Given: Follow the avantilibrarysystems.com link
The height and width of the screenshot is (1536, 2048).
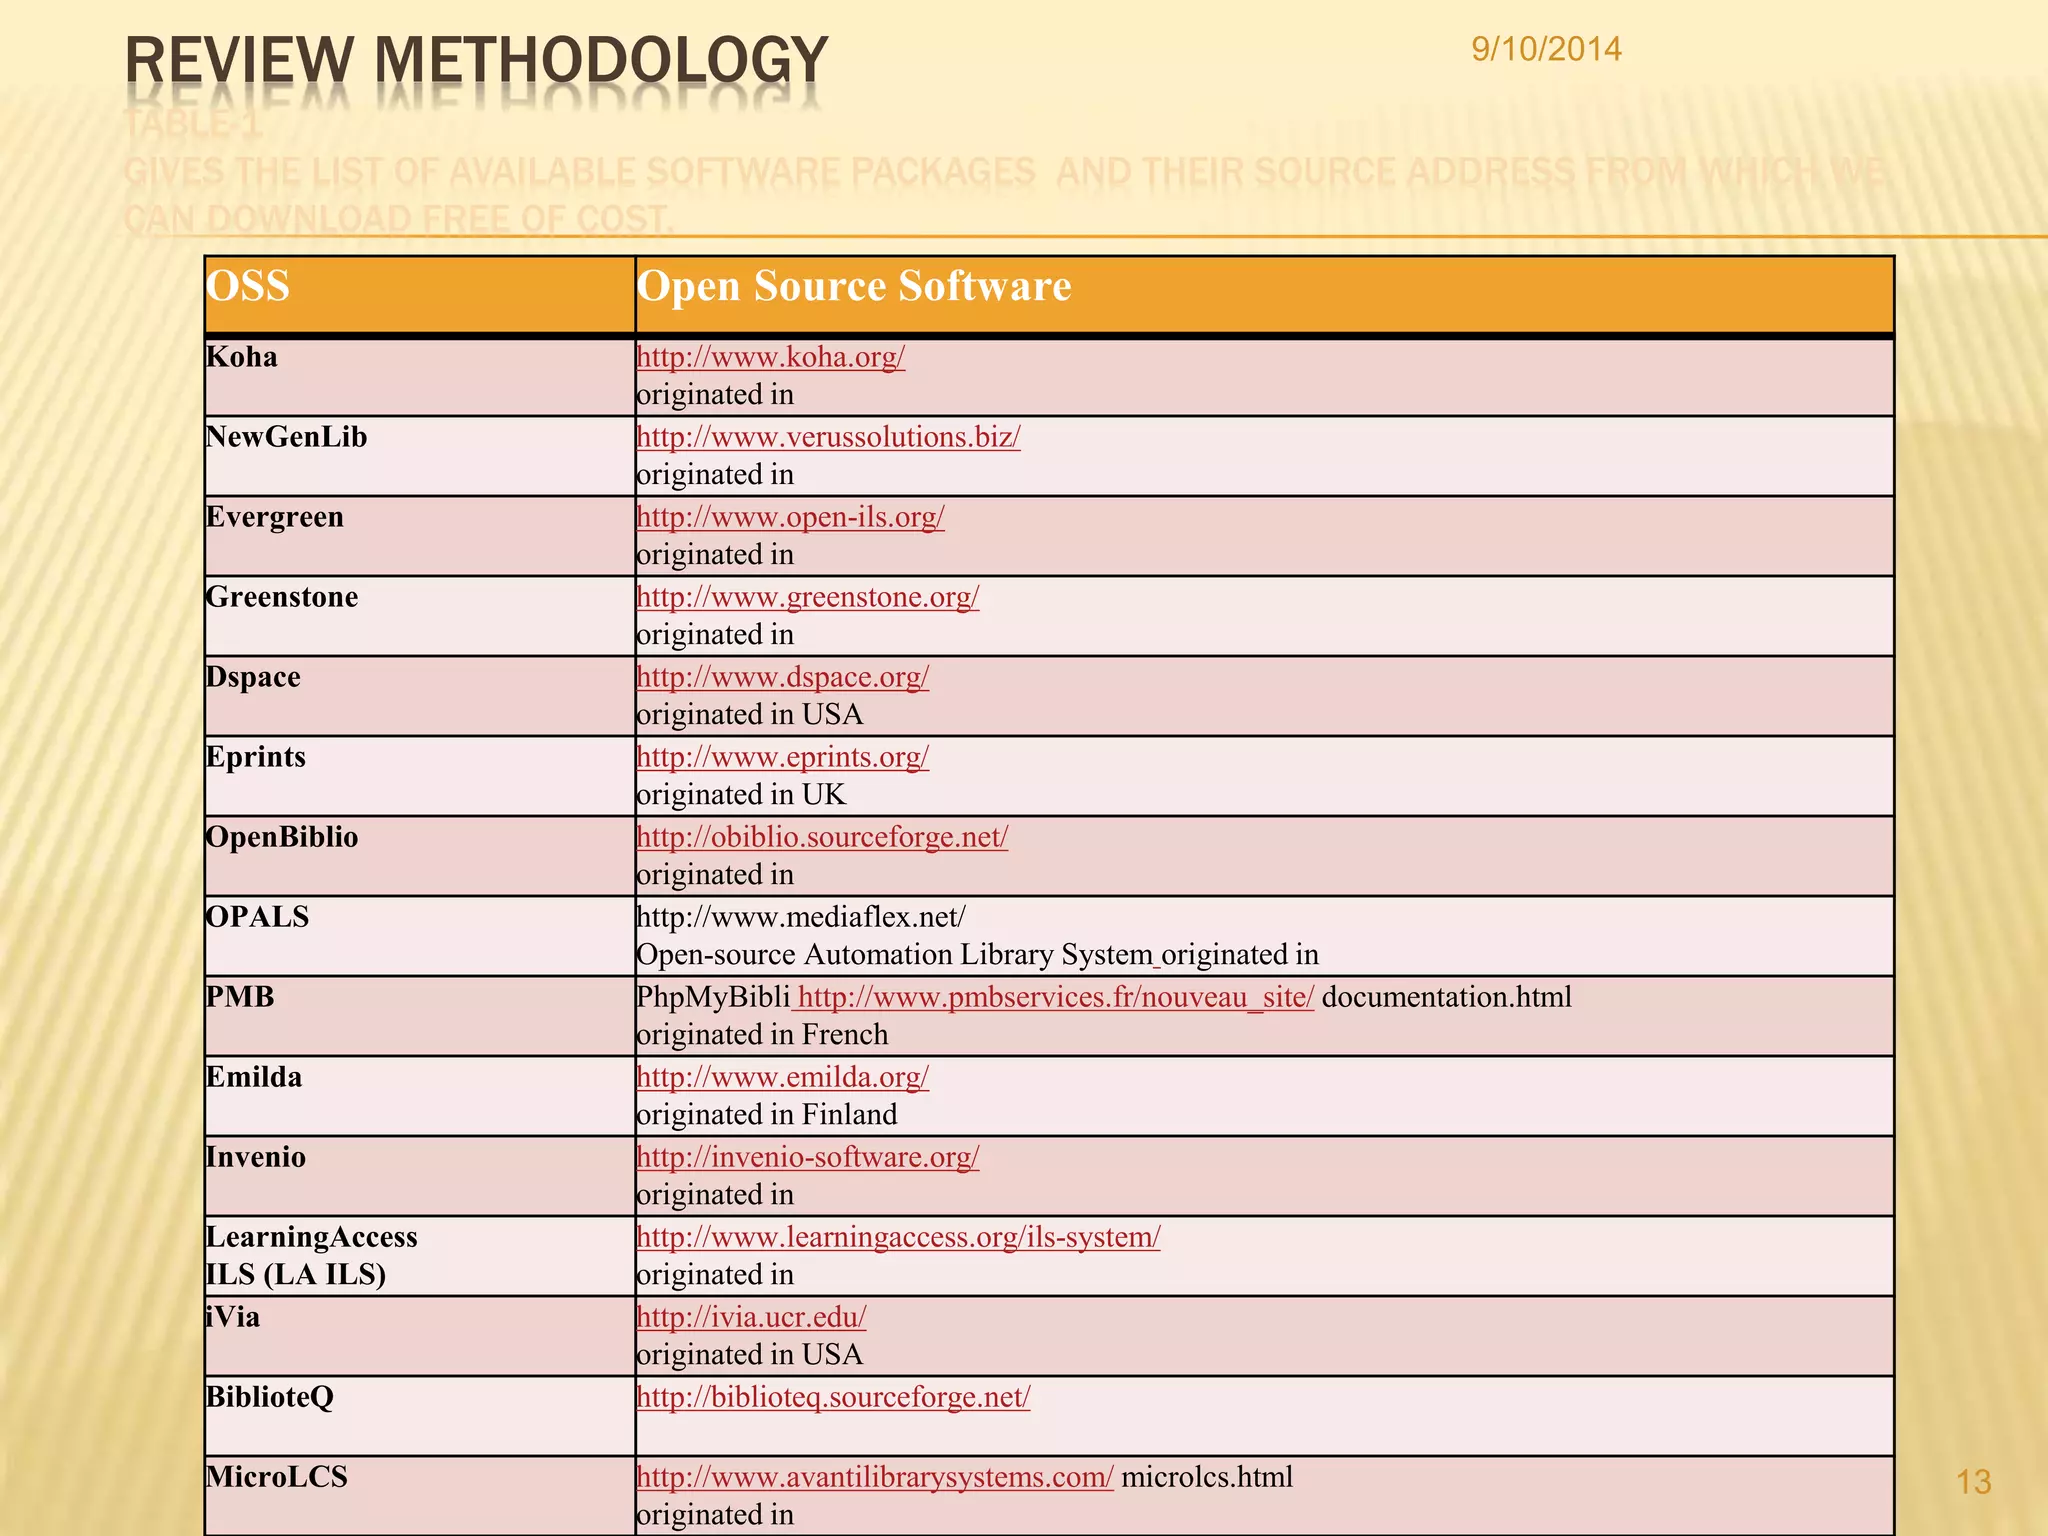Looking at the screenshot, I should (x=875, y=1477).
